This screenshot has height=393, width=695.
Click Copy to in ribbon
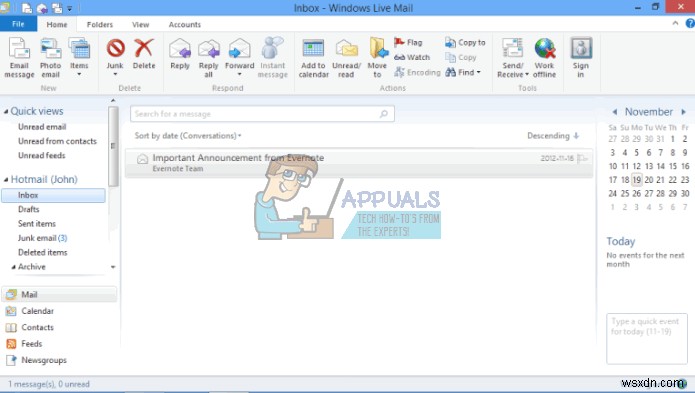click(x=465, y=43)
